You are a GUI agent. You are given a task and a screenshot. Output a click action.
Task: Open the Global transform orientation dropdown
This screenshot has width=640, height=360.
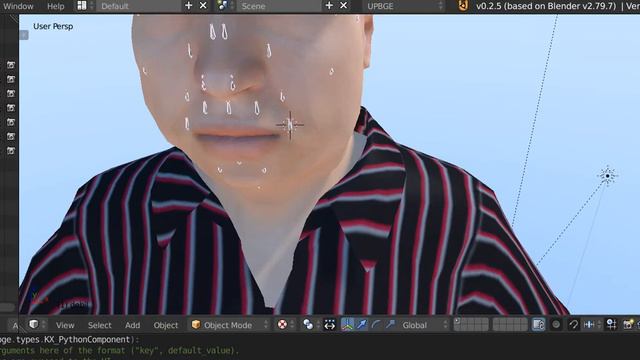point(424,325)
